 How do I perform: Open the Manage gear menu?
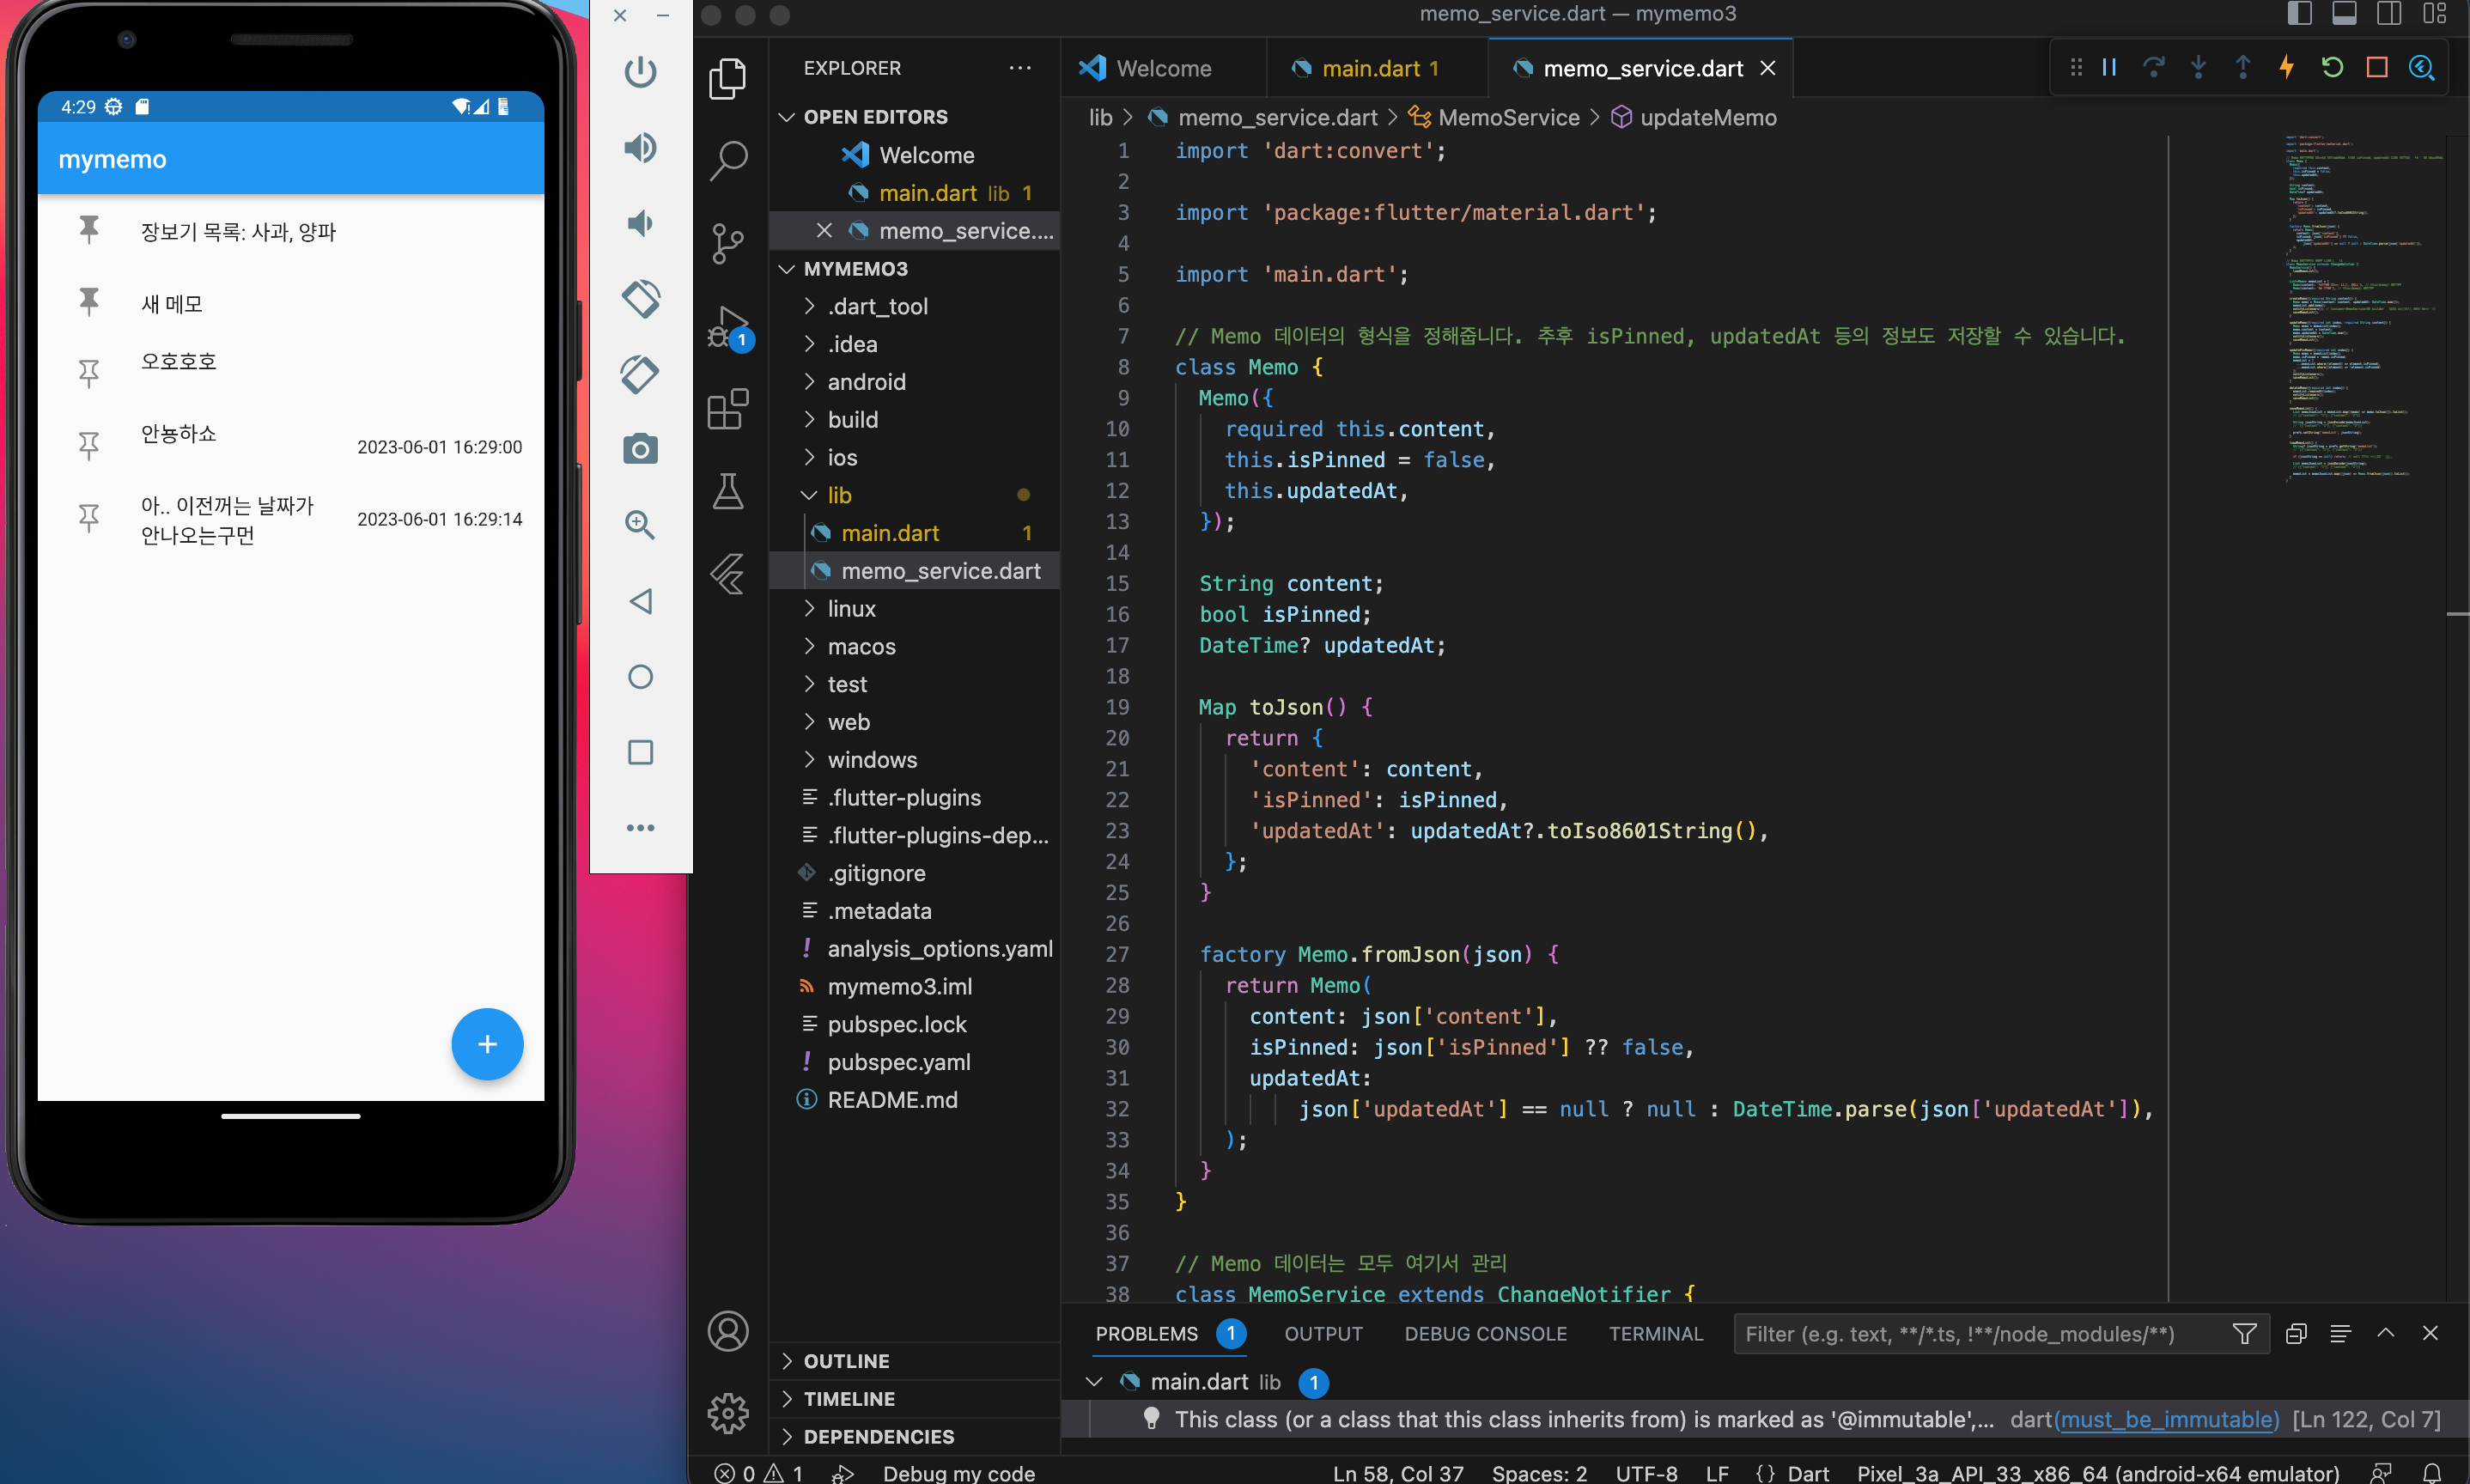728,1413
